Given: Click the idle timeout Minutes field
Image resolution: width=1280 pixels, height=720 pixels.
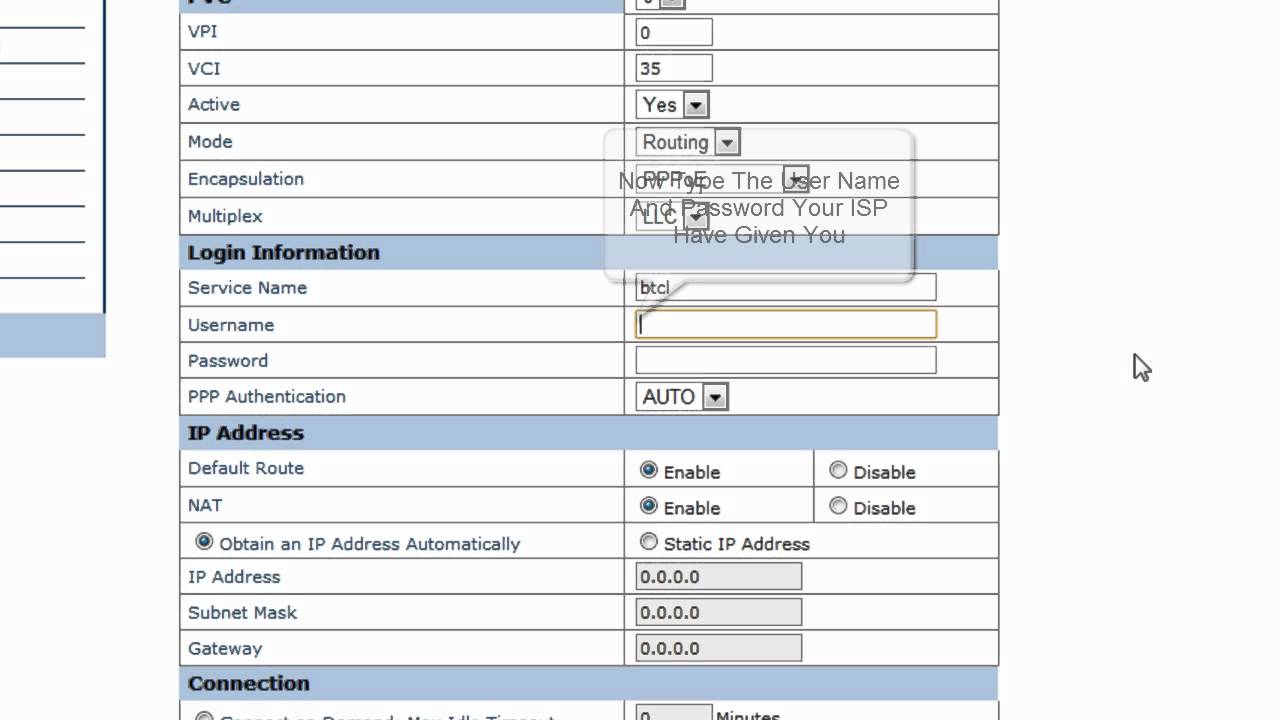Looking at the screenshot, I should click(x=674, y=714).
